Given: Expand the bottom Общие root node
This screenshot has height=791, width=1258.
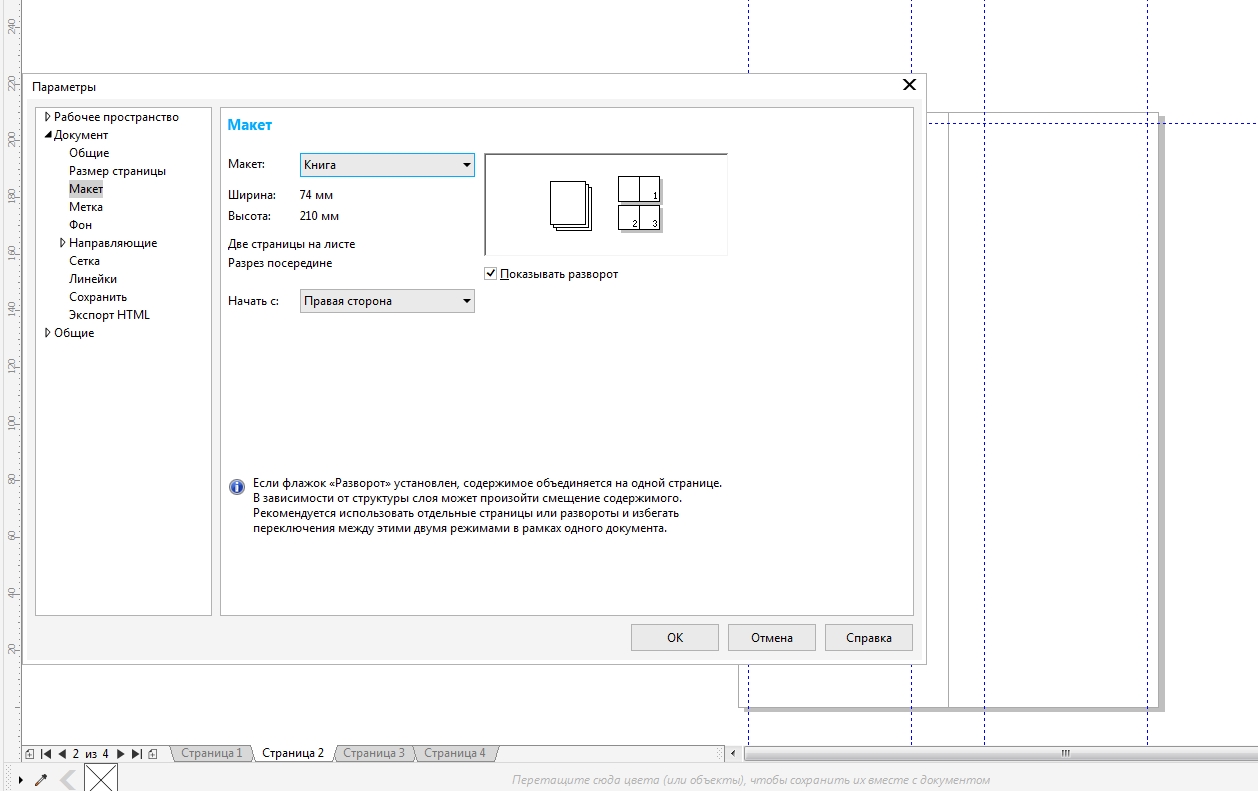Looking at the screenshot, I should (47, 333).
